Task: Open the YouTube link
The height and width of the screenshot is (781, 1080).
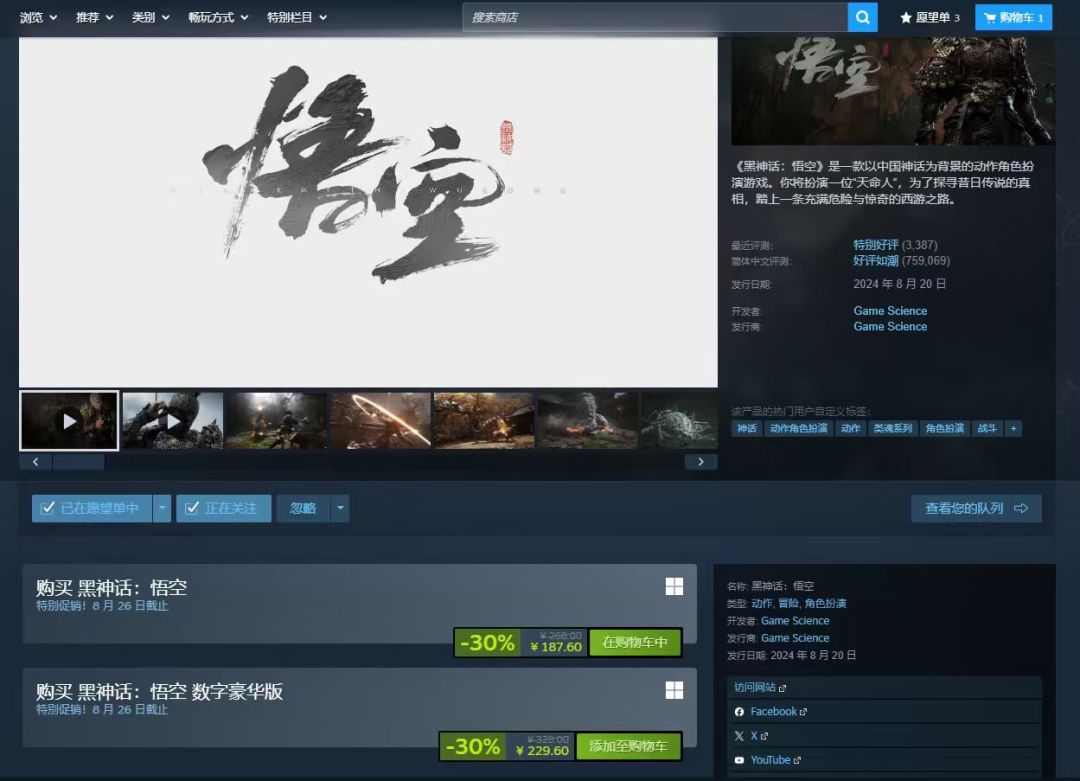Action: [769, 760]
